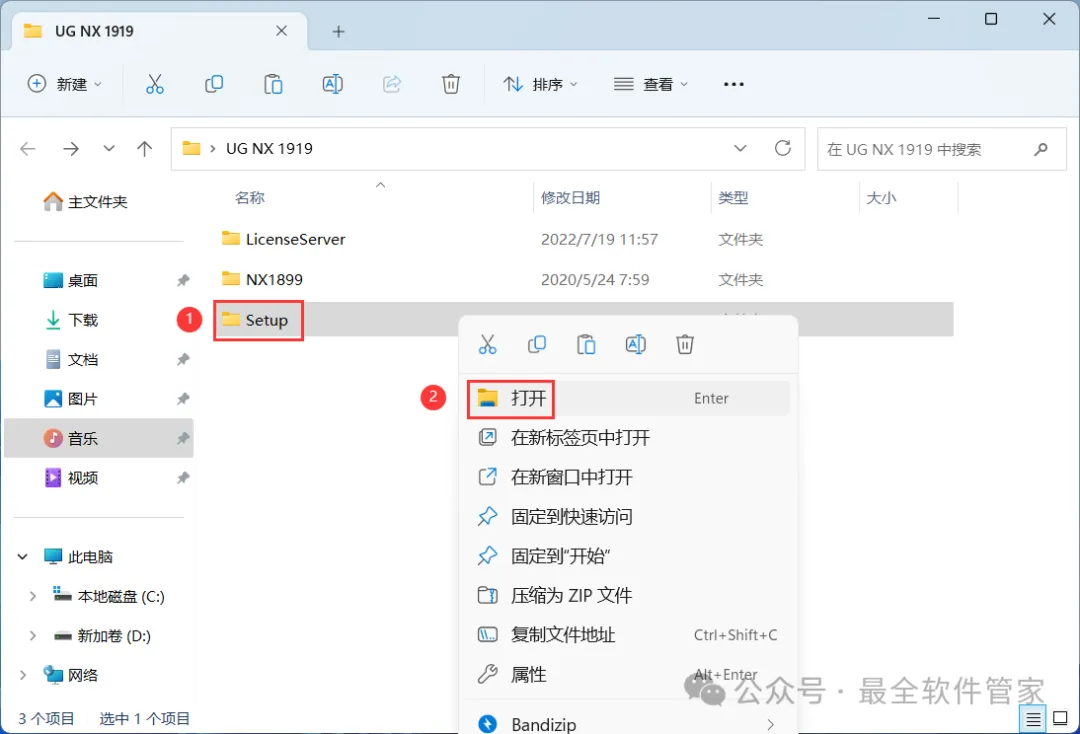Open the recent locations dropdown arrow
Viewport: 1080px width, 734px height.
pyautogui.click(x=109, y=149)
